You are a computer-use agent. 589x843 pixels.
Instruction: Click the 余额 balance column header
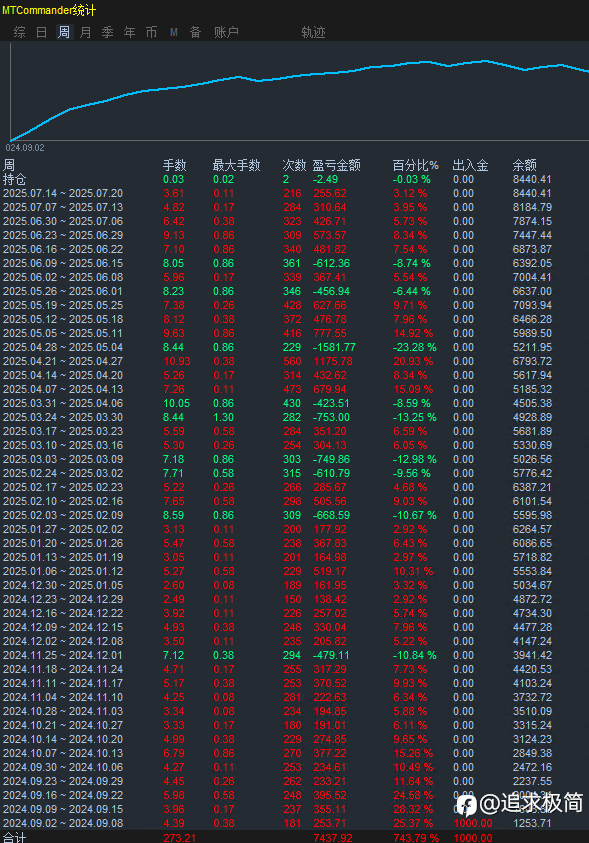click(525, 165)
